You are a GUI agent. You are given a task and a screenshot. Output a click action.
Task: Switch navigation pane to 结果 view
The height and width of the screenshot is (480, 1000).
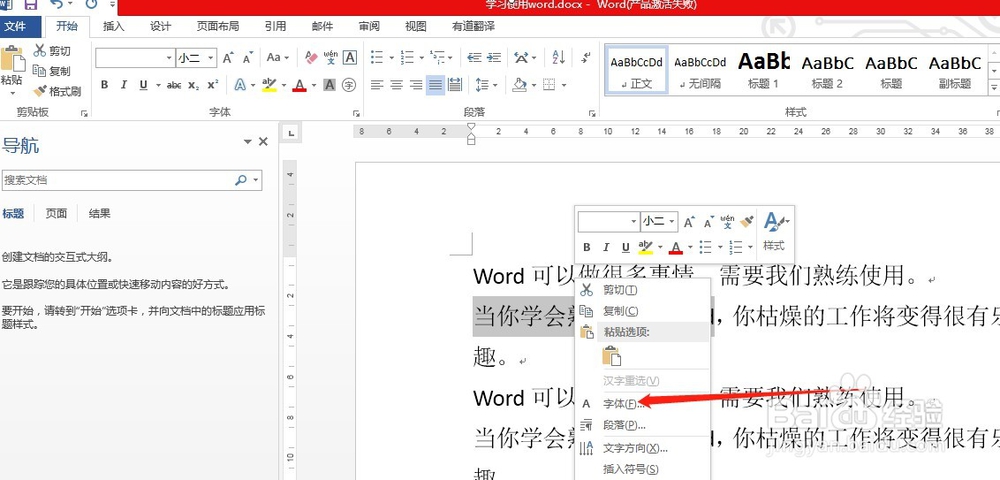click(x=99, y=214)
